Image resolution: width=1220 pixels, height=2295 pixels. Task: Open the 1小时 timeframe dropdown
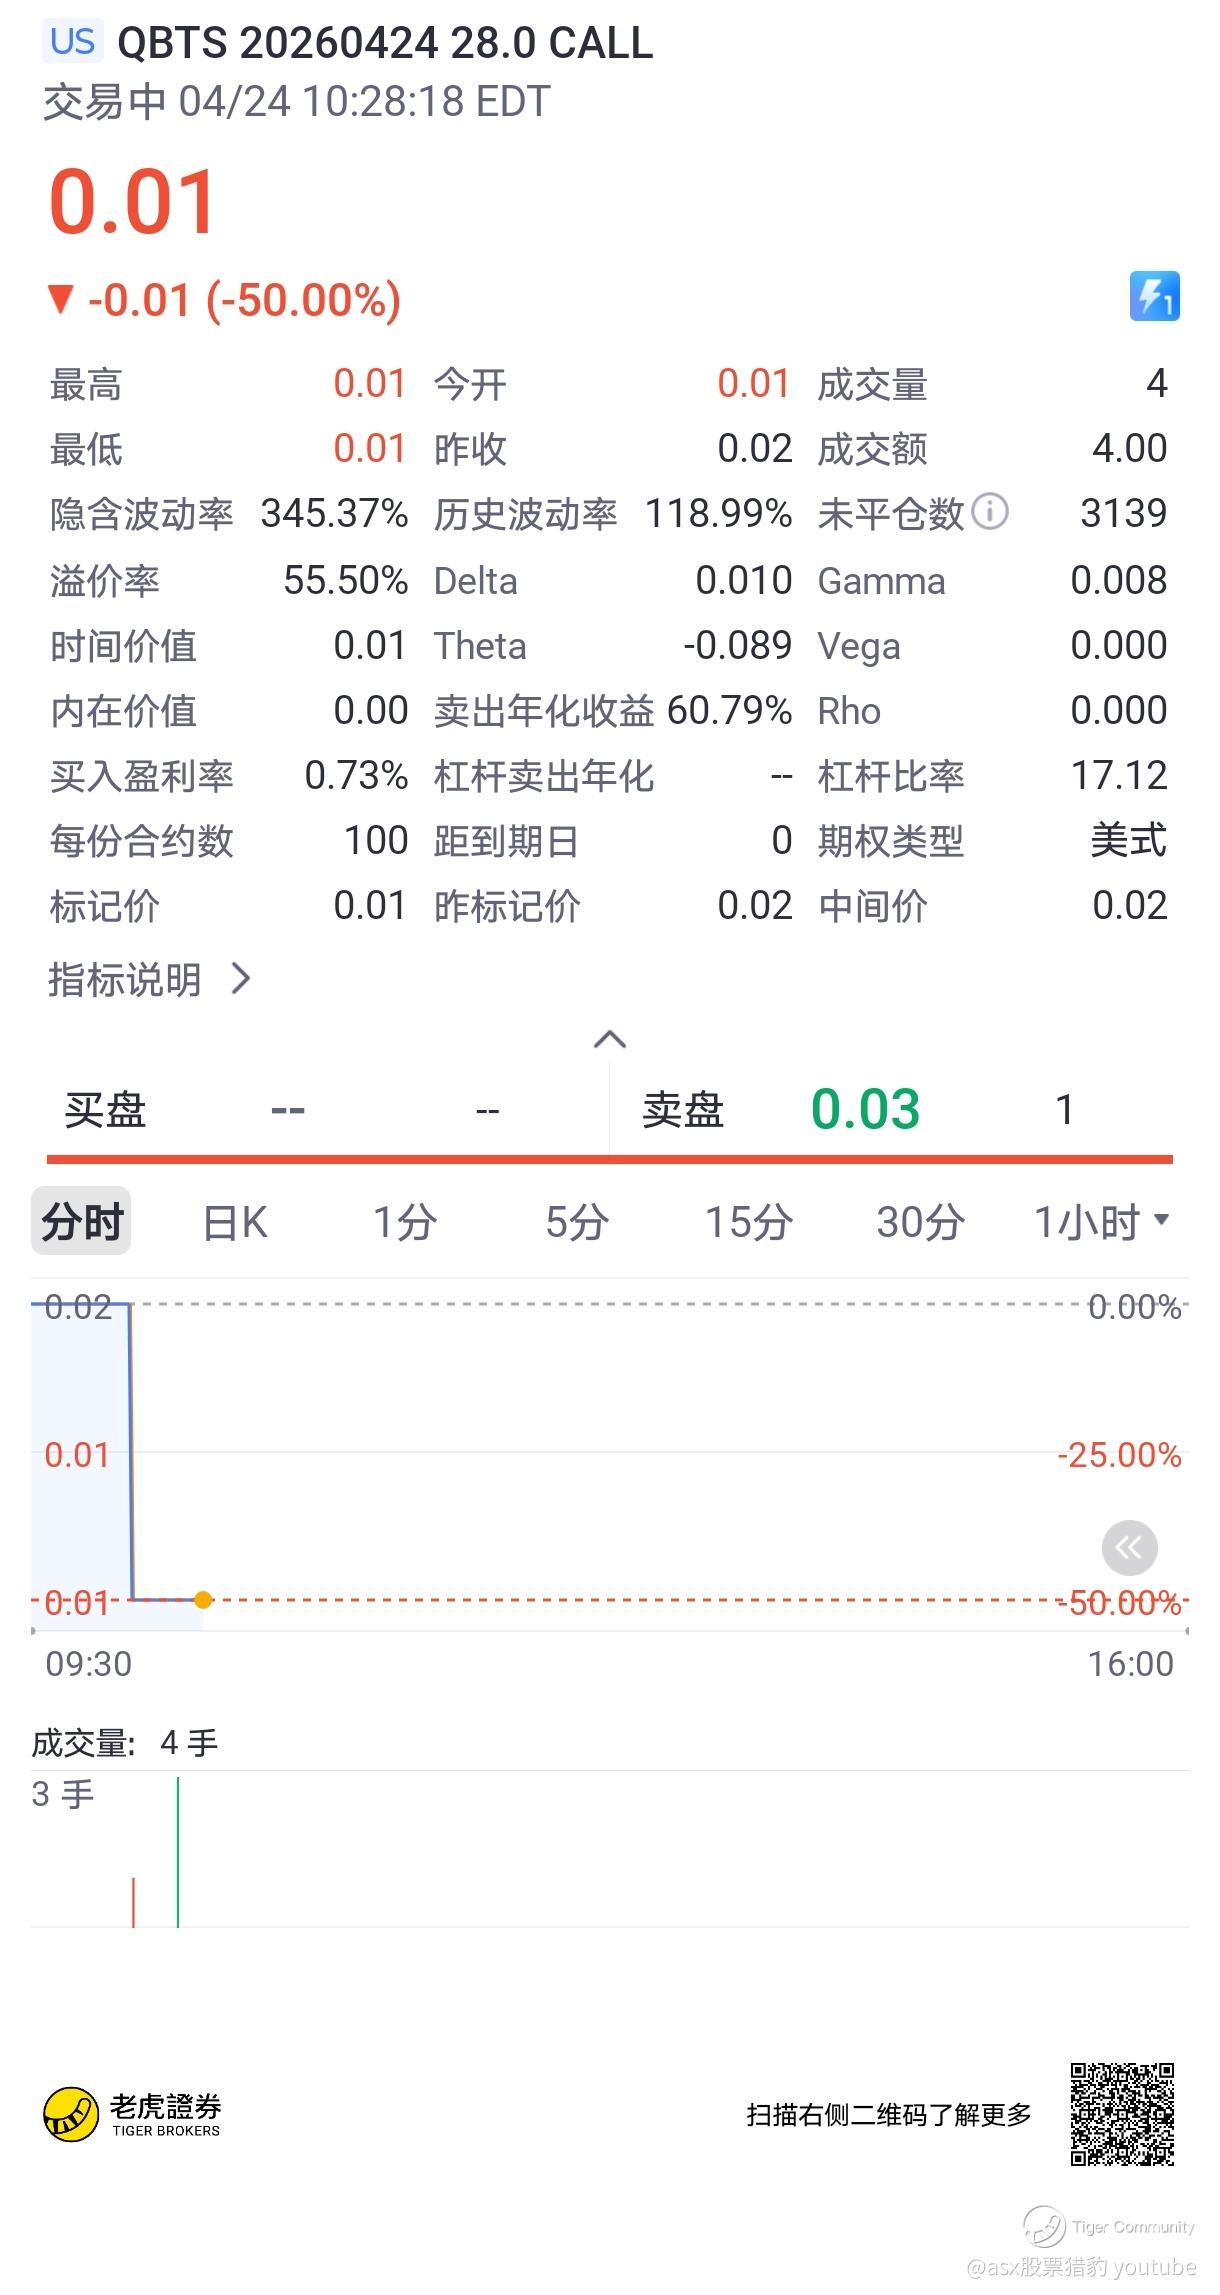1100,1222
